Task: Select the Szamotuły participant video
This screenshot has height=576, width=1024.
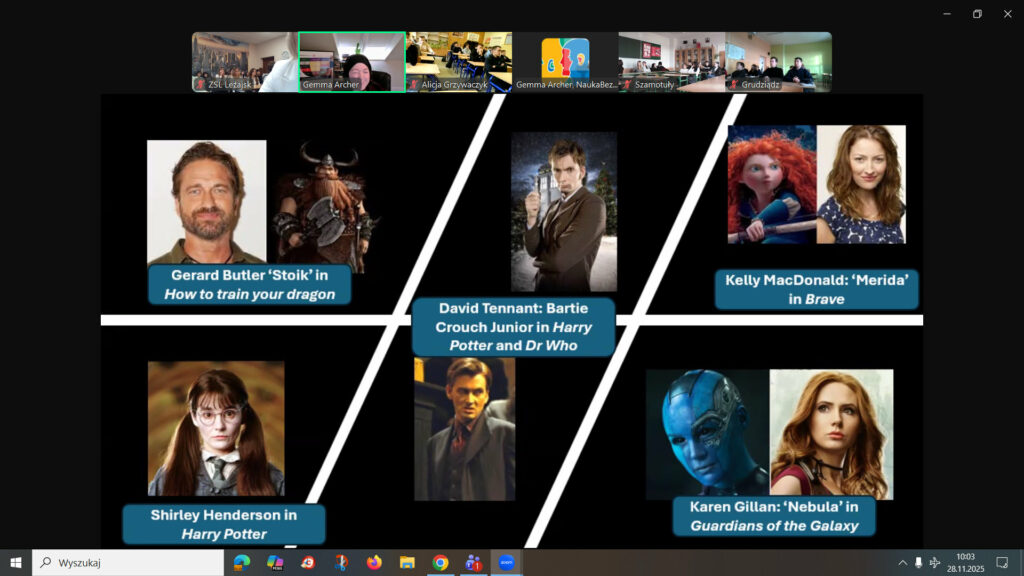Action: coord(672,62)
